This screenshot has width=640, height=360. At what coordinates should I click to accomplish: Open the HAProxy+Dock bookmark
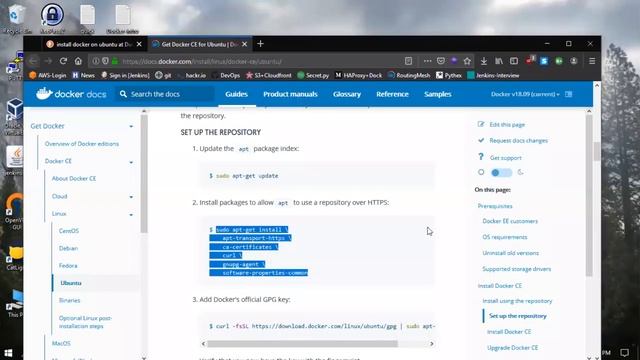coord(358,75)
